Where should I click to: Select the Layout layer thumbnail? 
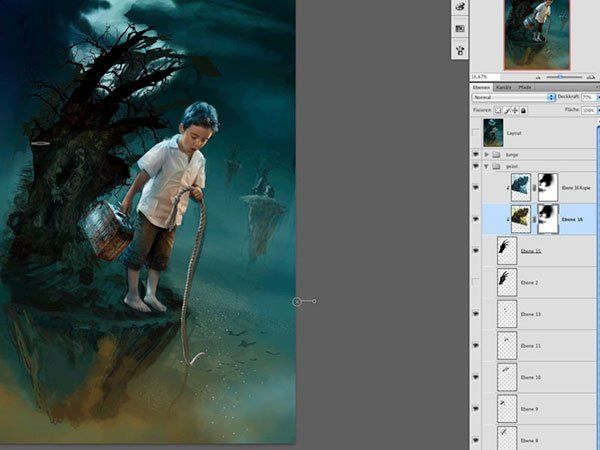[493, 133]
